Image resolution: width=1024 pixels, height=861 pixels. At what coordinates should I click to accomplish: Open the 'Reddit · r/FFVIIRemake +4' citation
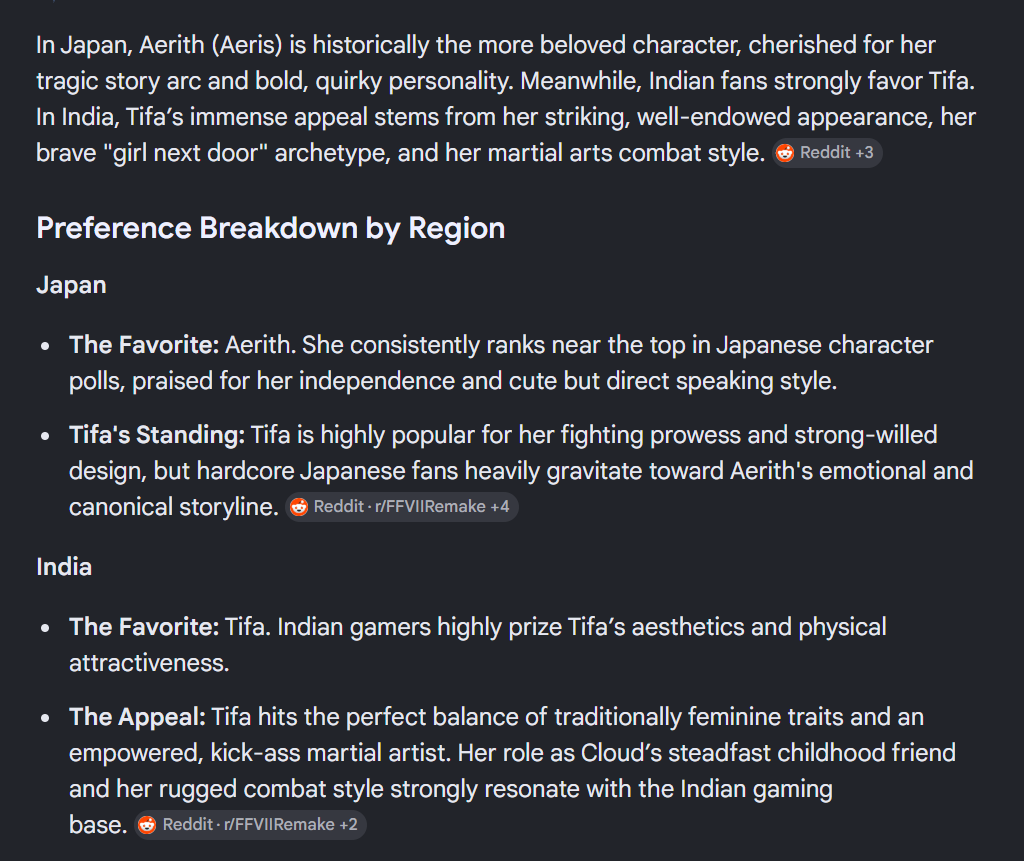[402, 507]
